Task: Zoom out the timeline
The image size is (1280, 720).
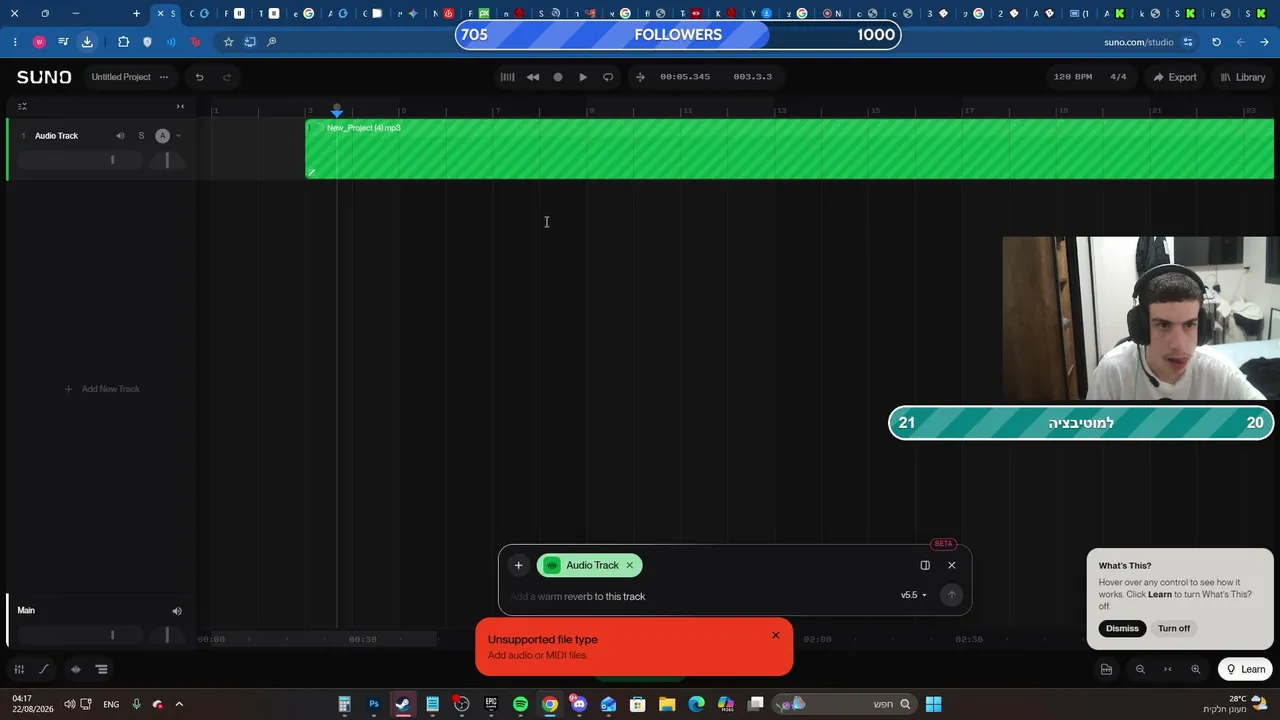Action: [x=1140, y=669]
